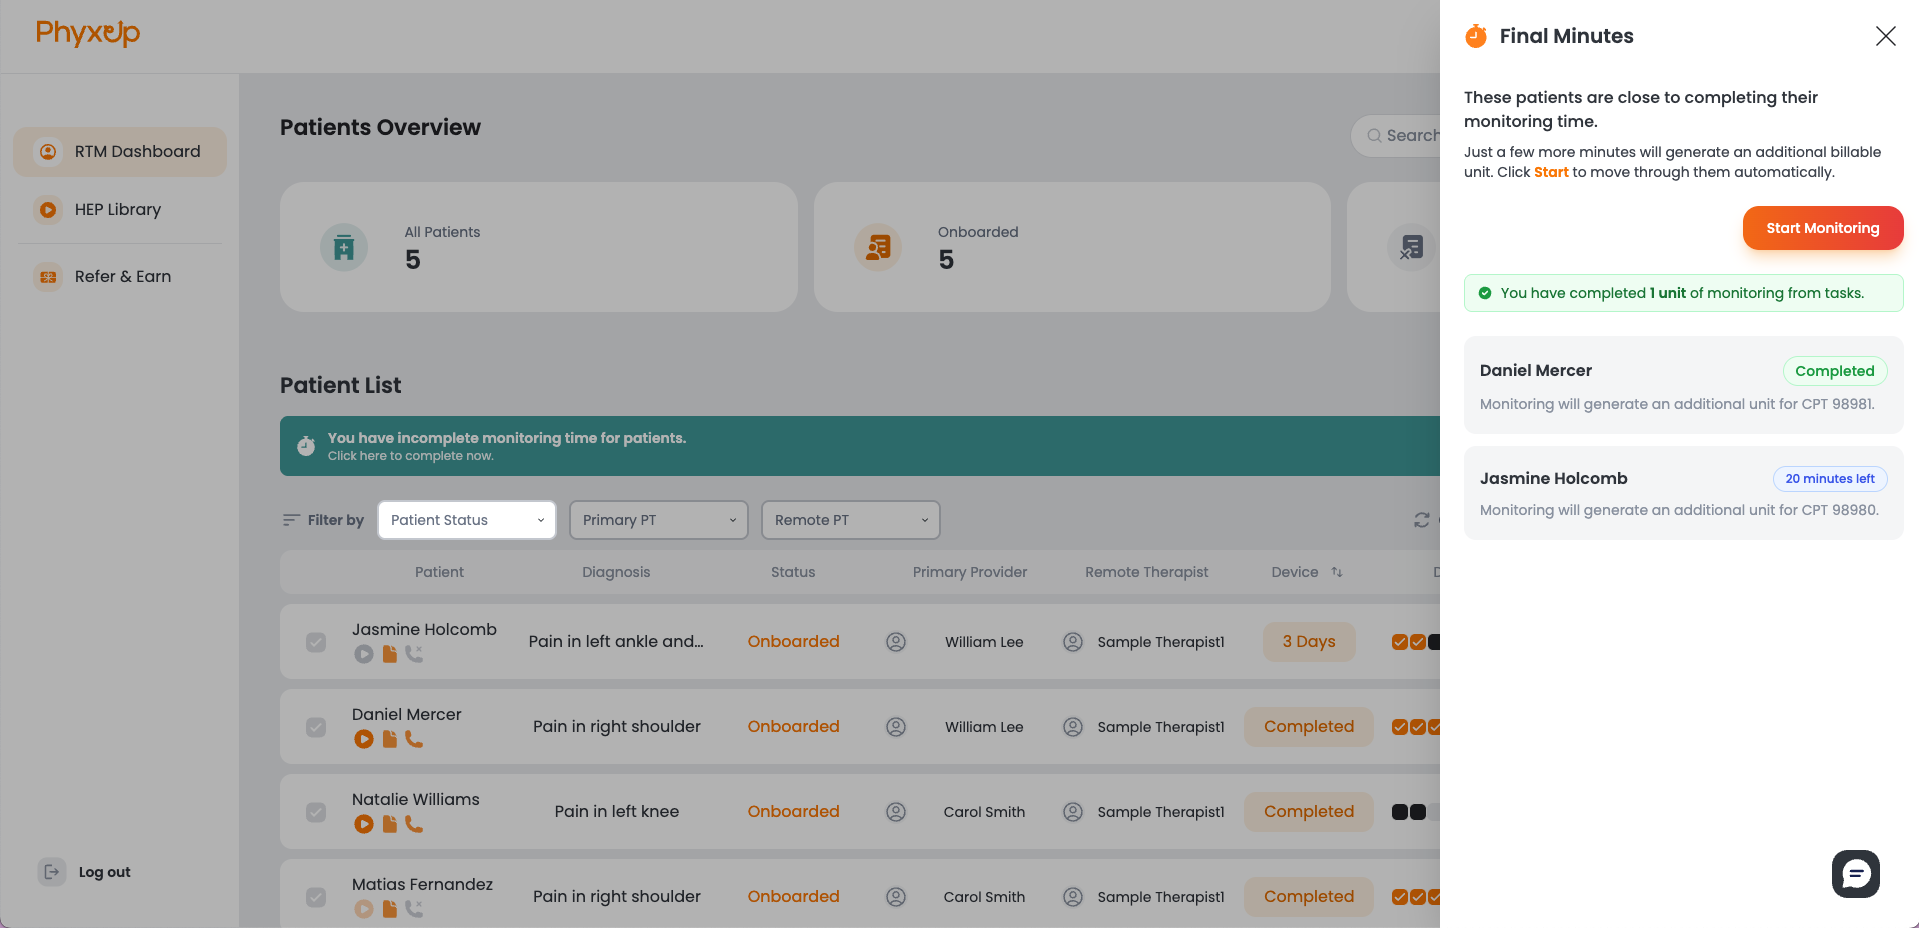Viewport: 1919px width, 928px height.
Task: Expand the Primary PT dropdown
Action: (x=658, y=520)
